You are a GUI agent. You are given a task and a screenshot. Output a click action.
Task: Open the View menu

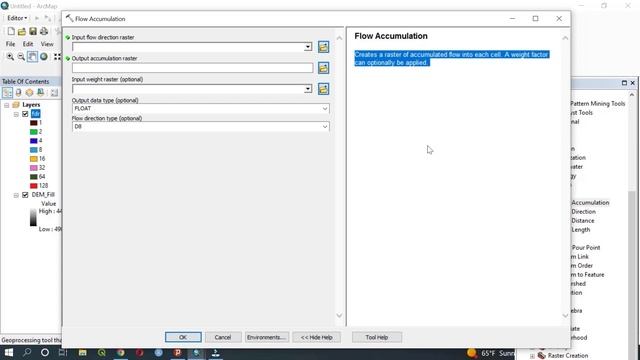[47, 44]
